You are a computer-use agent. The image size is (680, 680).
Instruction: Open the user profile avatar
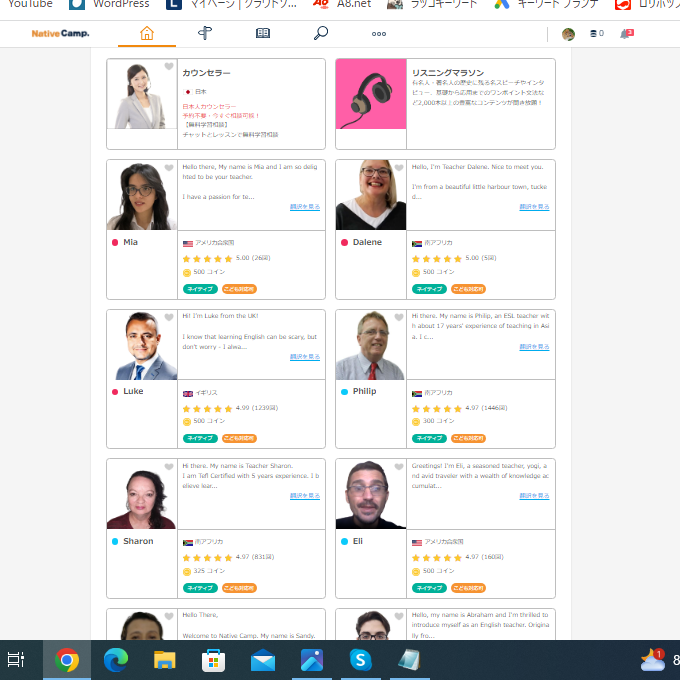click(x=568, y=34)
